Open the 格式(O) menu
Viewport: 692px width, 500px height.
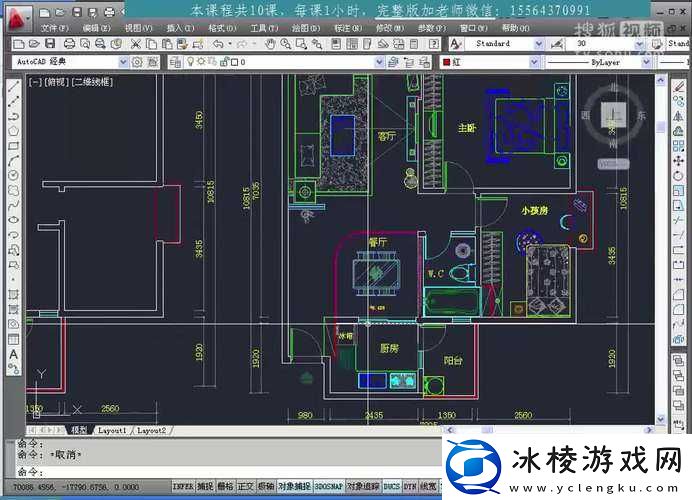tap(222, 28)
